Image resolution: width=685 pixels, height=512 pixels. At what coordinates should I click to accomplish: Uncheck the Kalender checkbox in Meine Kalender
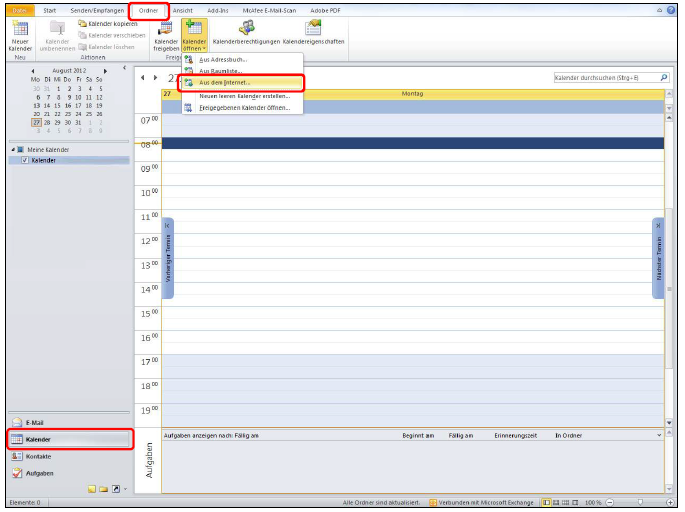(25, 160)
